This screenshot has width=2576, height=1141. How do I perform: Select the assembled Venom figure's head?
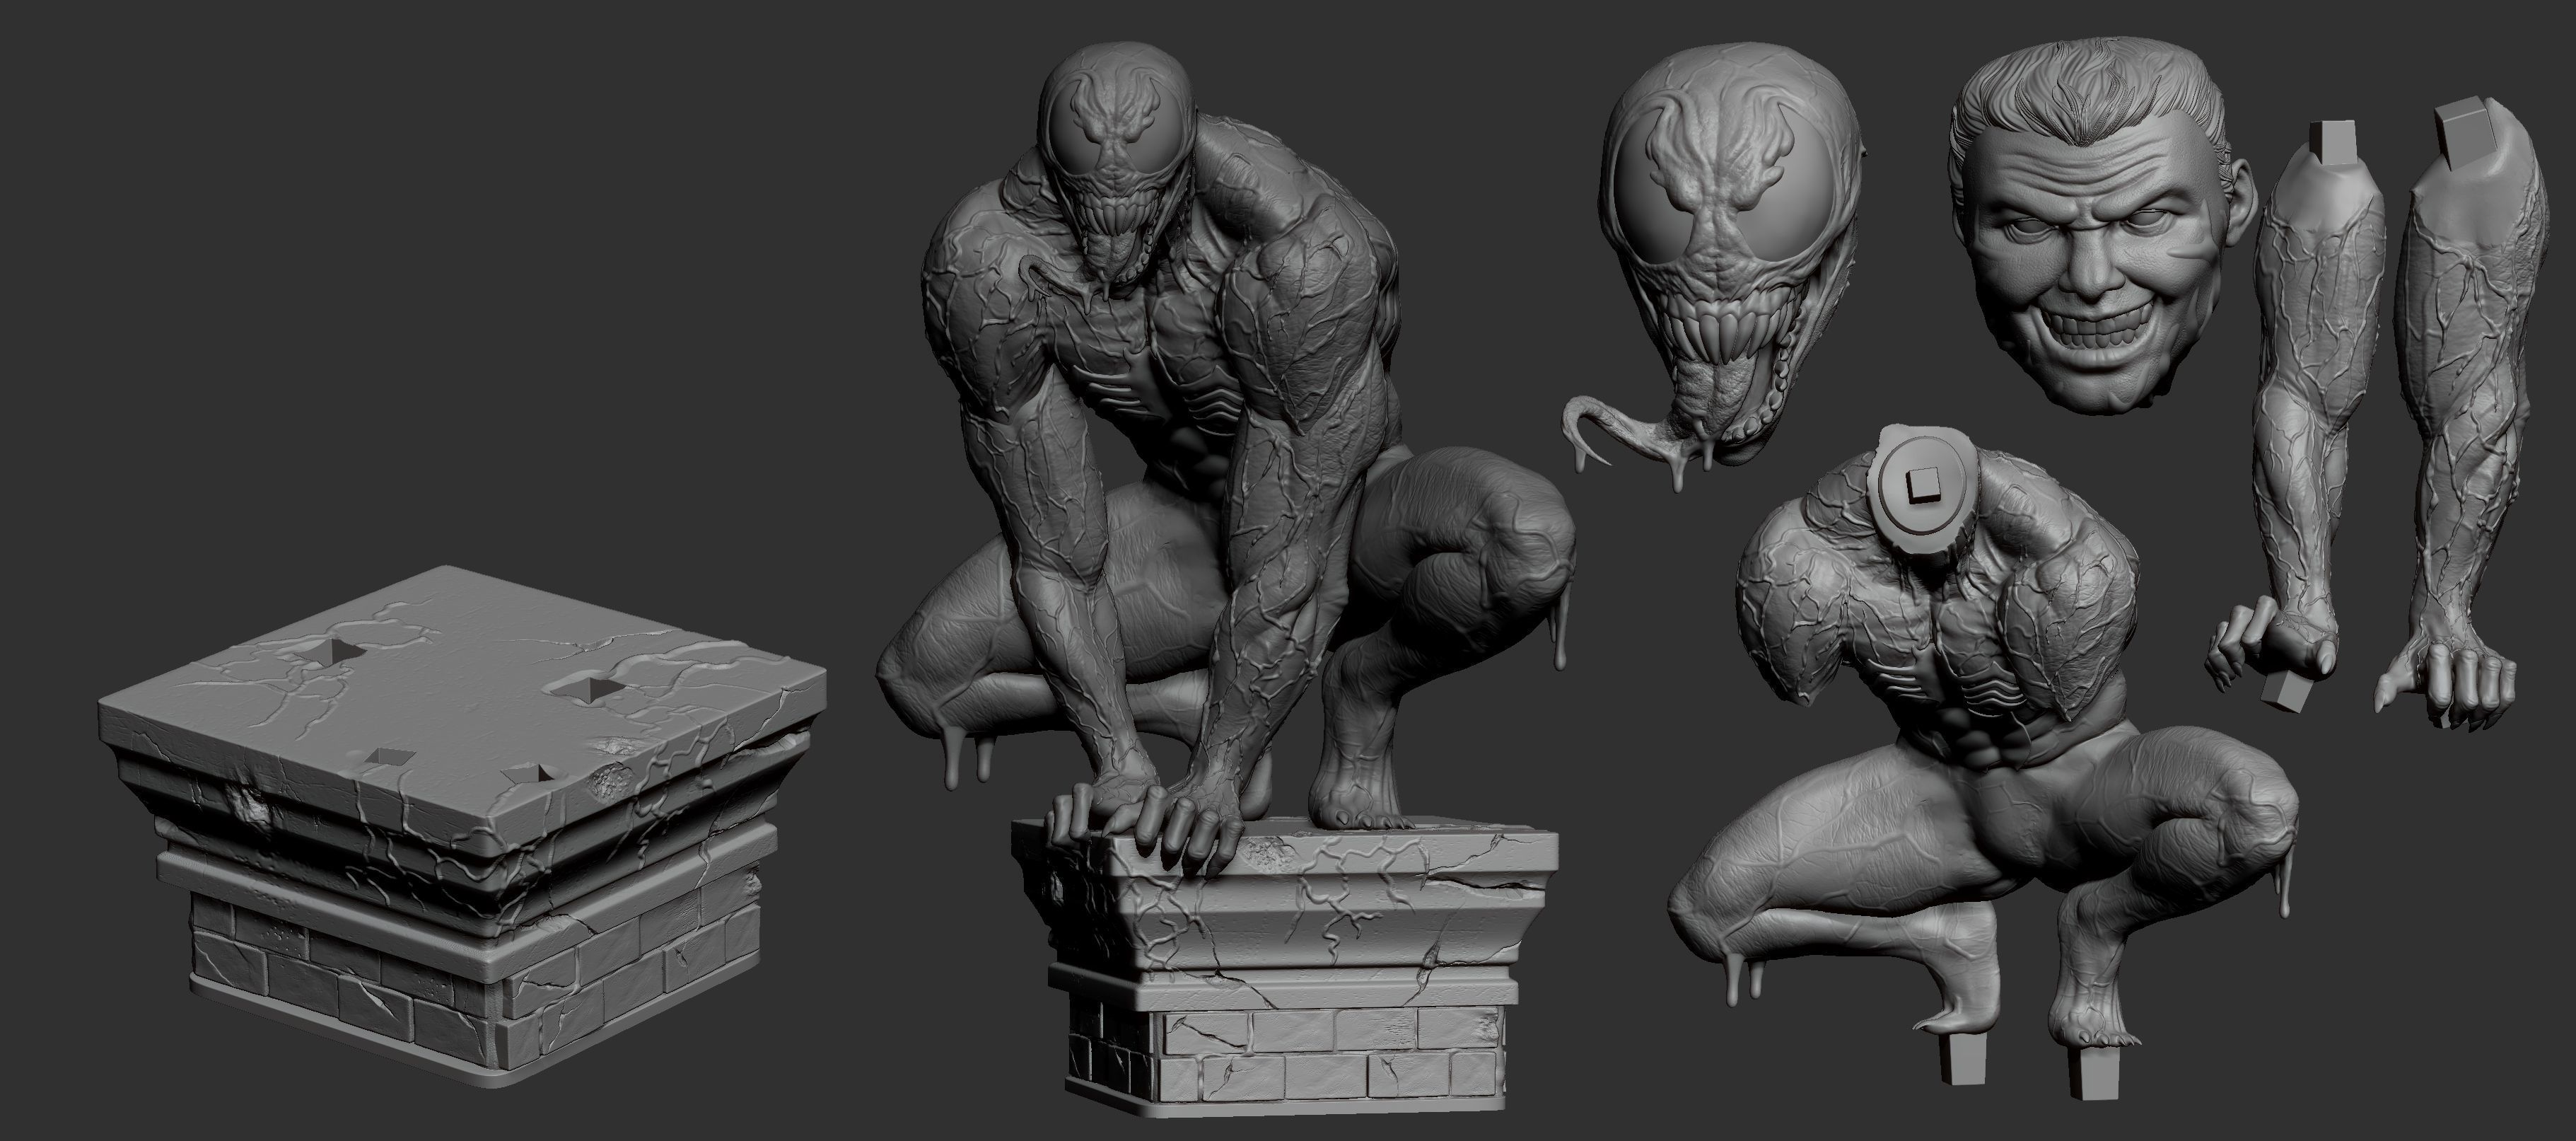tap(1117, 150)
